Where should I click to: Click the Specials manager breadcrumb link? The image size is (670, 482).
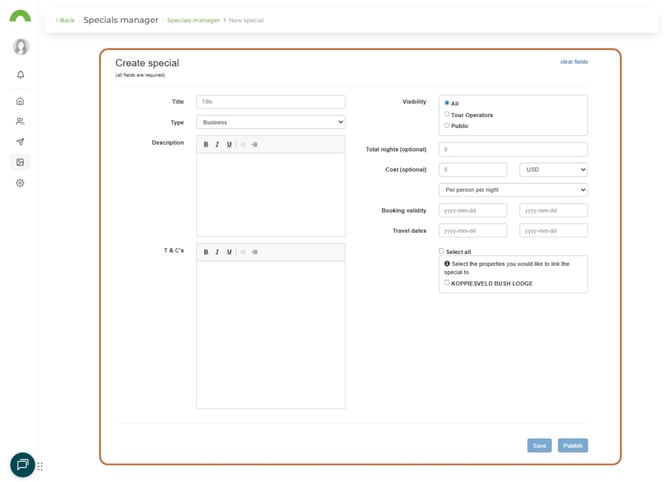click(x=193, y=20)
